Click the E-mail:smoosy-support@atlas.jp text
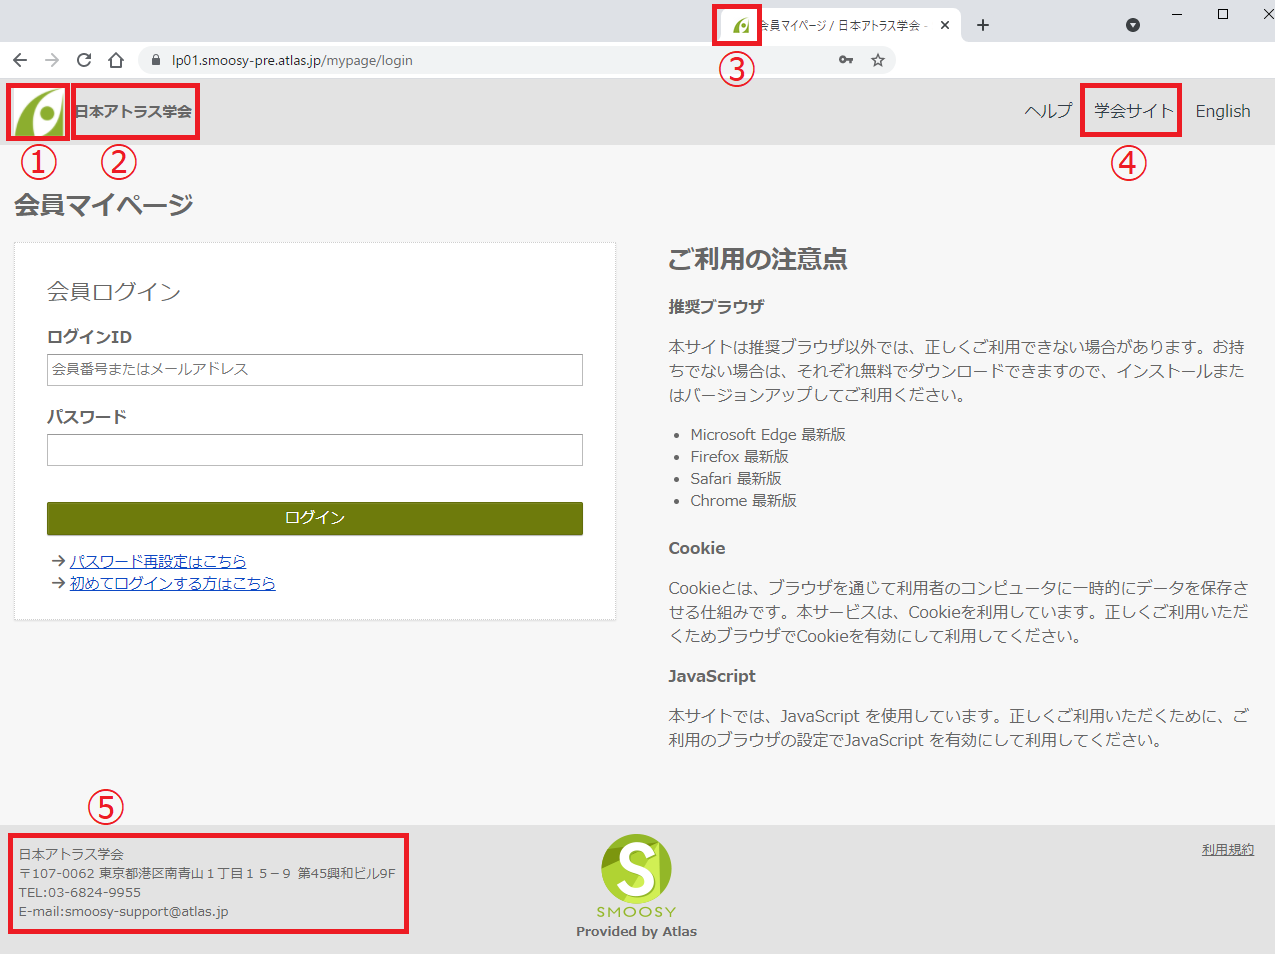The image size is (1275, 954). pyautogui.click(x=124, y=911)
